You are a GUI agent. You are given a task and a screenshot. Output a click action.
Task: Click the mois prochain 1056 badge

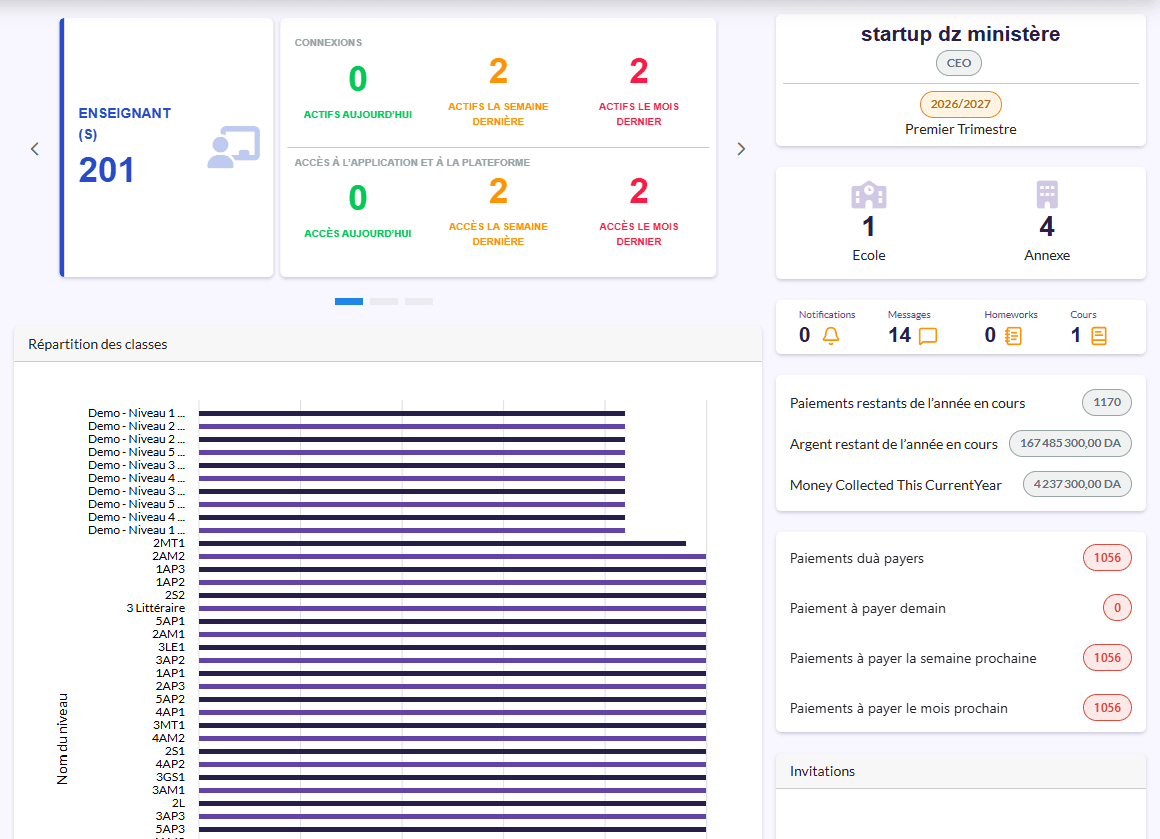[x=1107, y=708]
